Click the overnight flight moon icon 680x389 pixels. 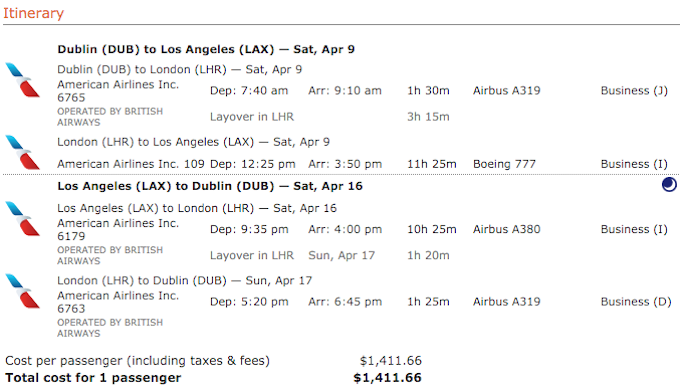(669, 184)
